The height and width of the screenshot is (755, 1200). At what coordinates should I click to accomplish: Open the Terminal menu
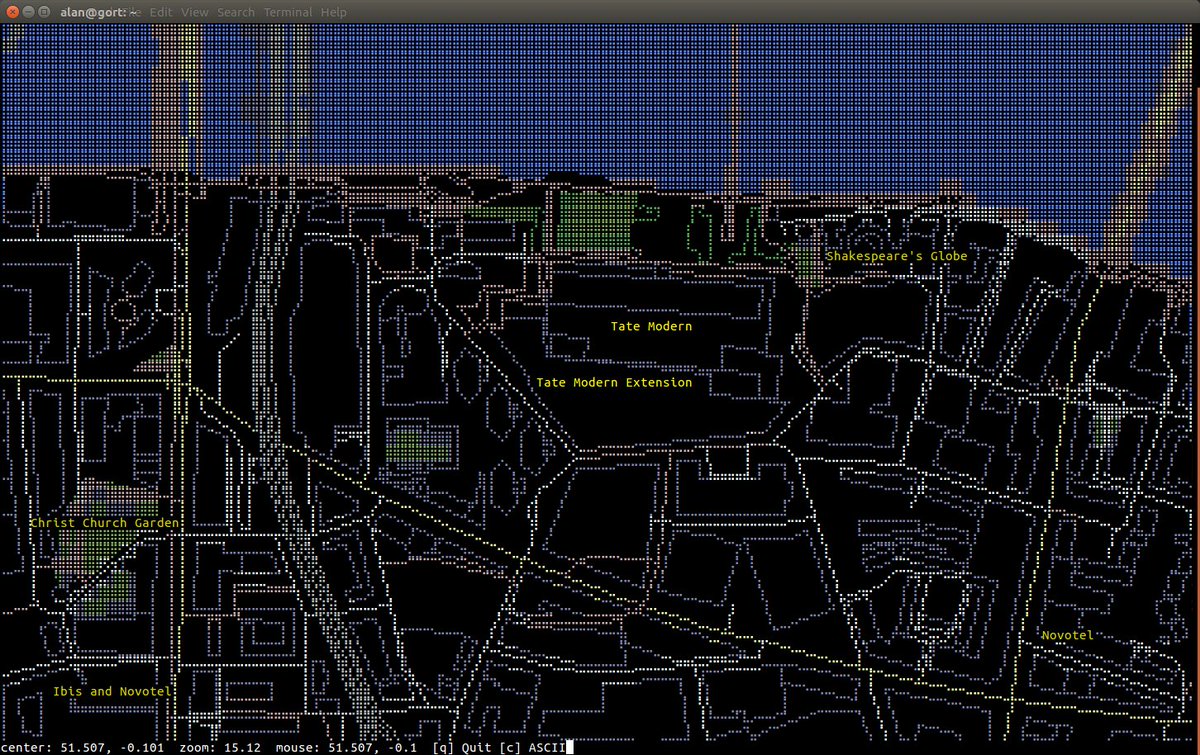pos(288,12)
